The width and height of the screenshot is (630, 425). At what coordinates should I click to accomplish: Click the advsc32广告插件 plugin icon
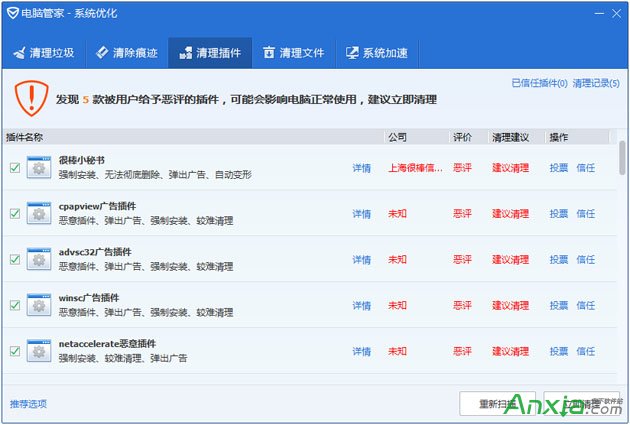tap(39, 260)
